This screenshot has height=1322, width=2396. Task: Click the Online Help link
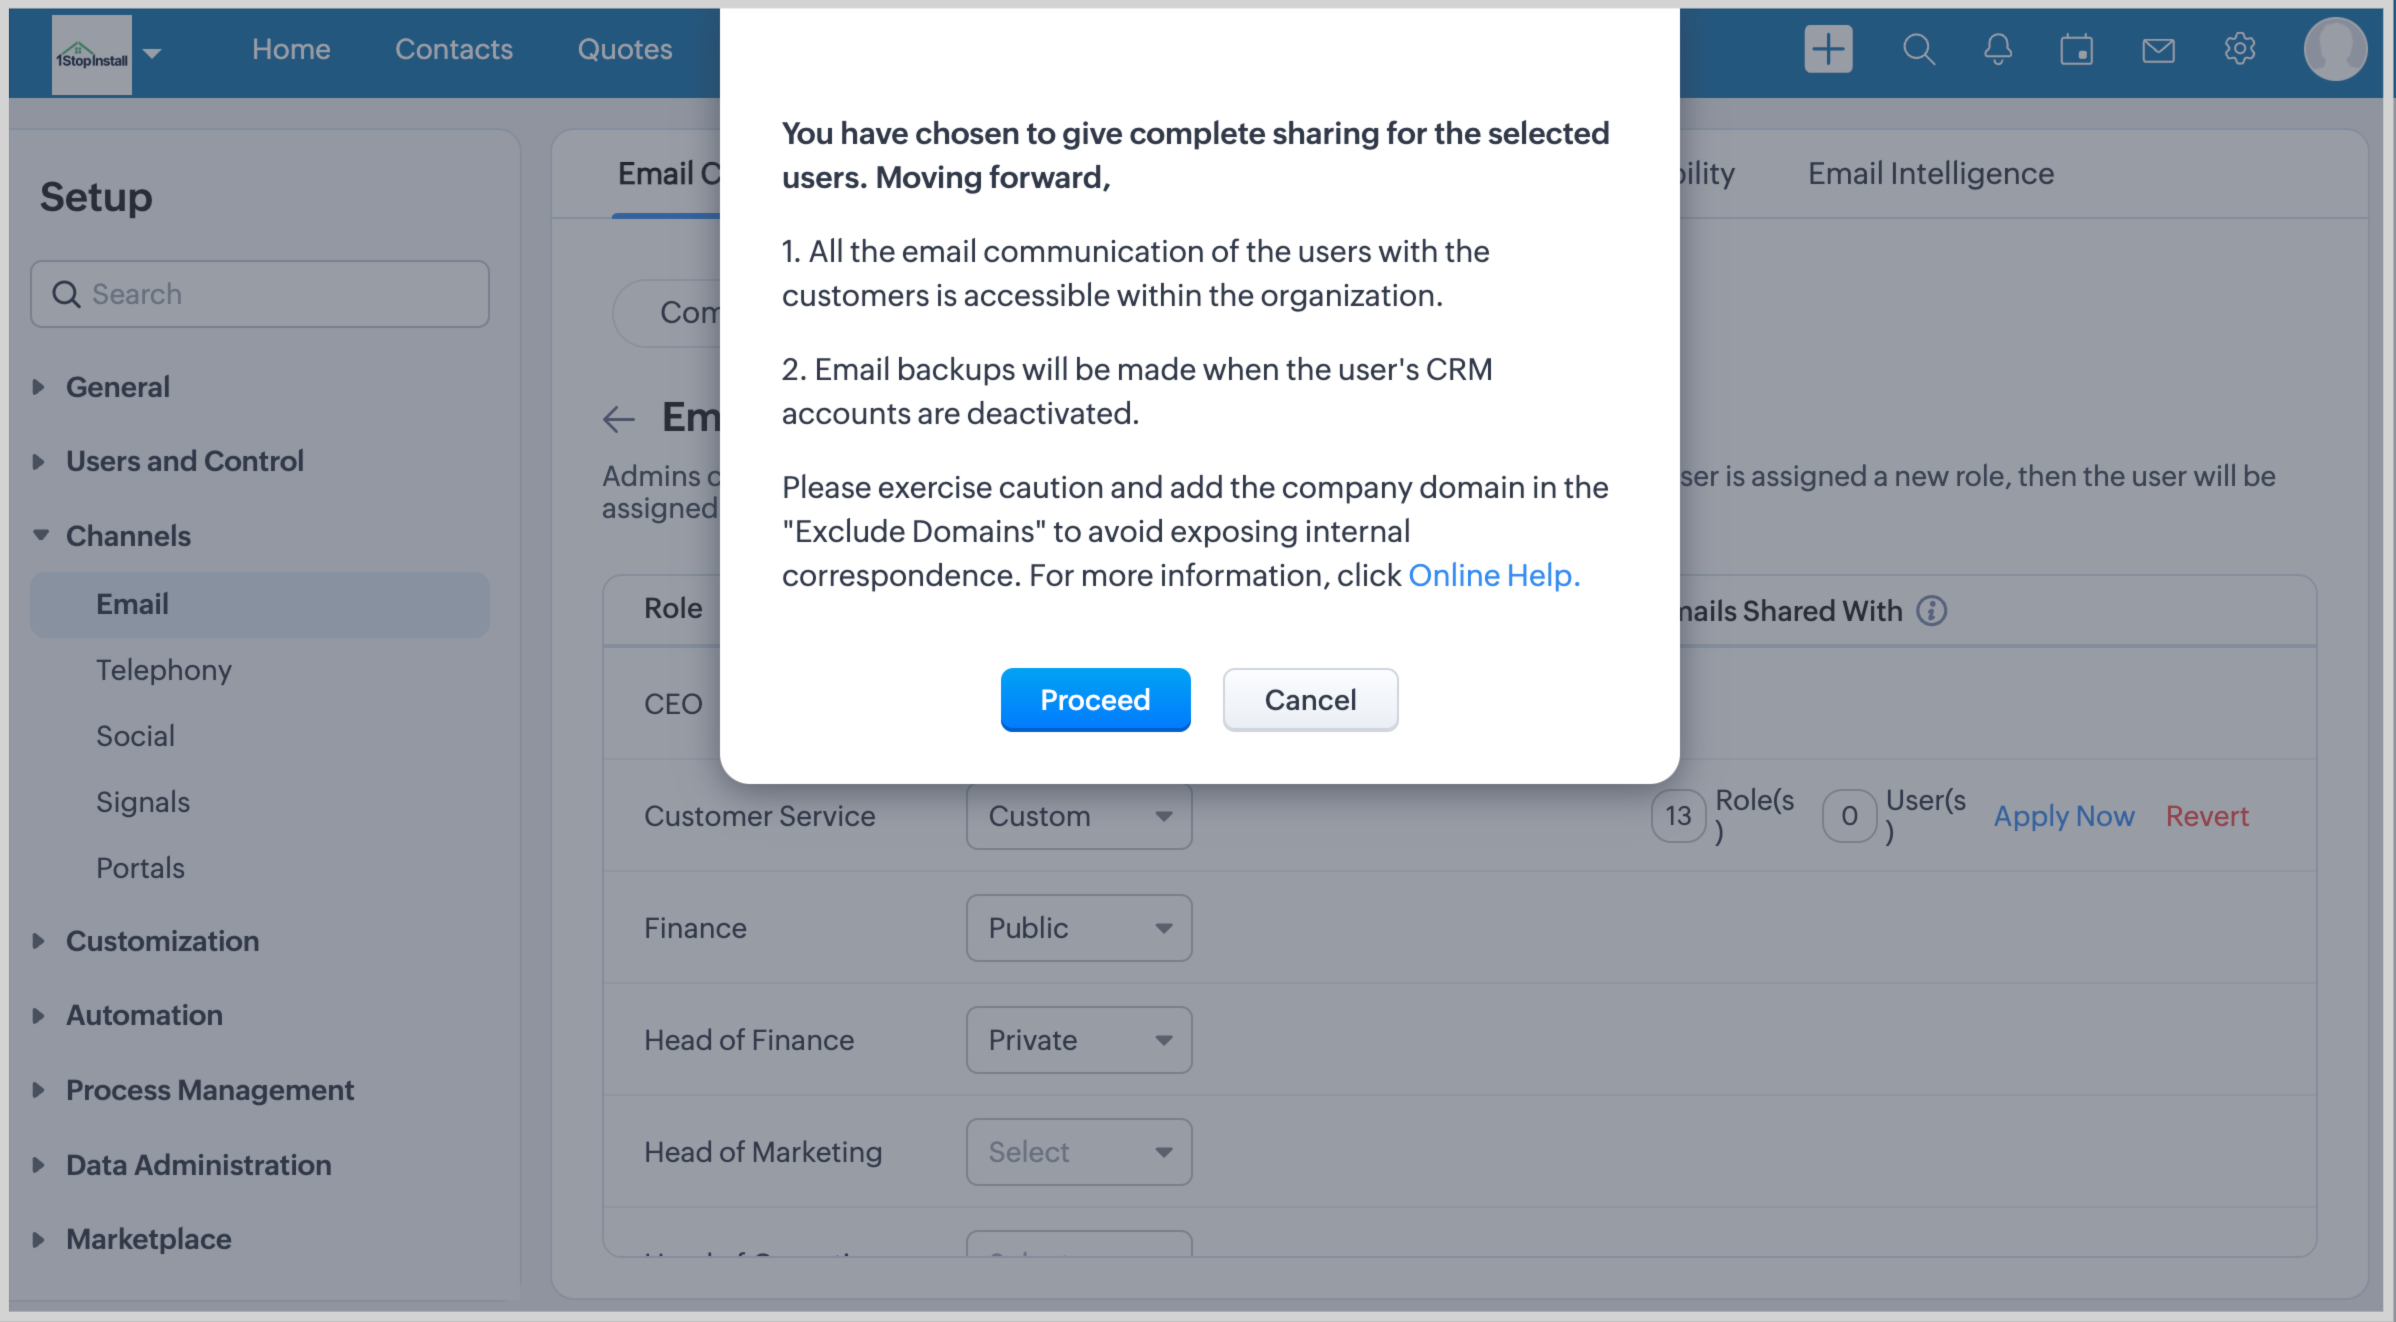1493,575
